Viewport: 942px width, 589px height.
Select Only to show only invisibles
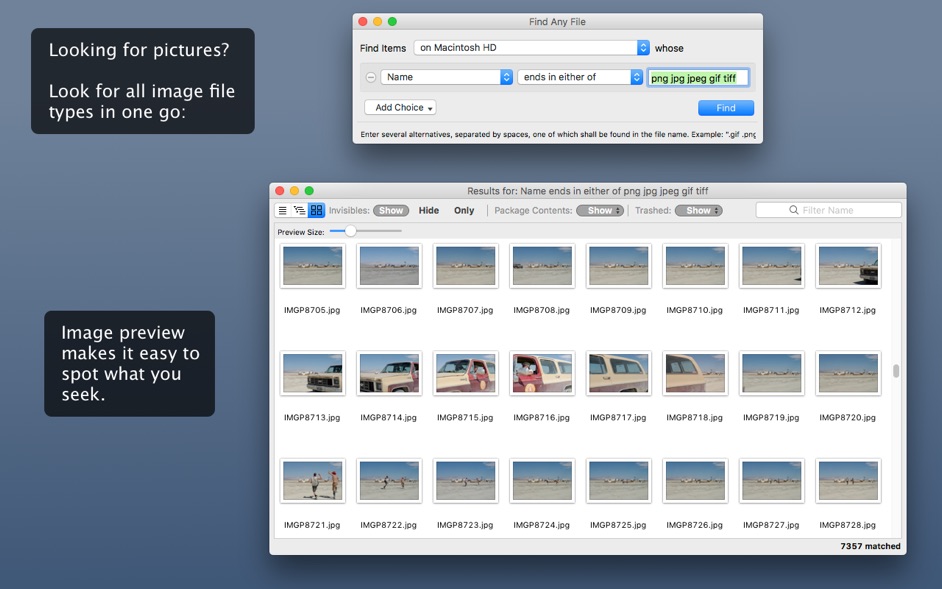463,210
